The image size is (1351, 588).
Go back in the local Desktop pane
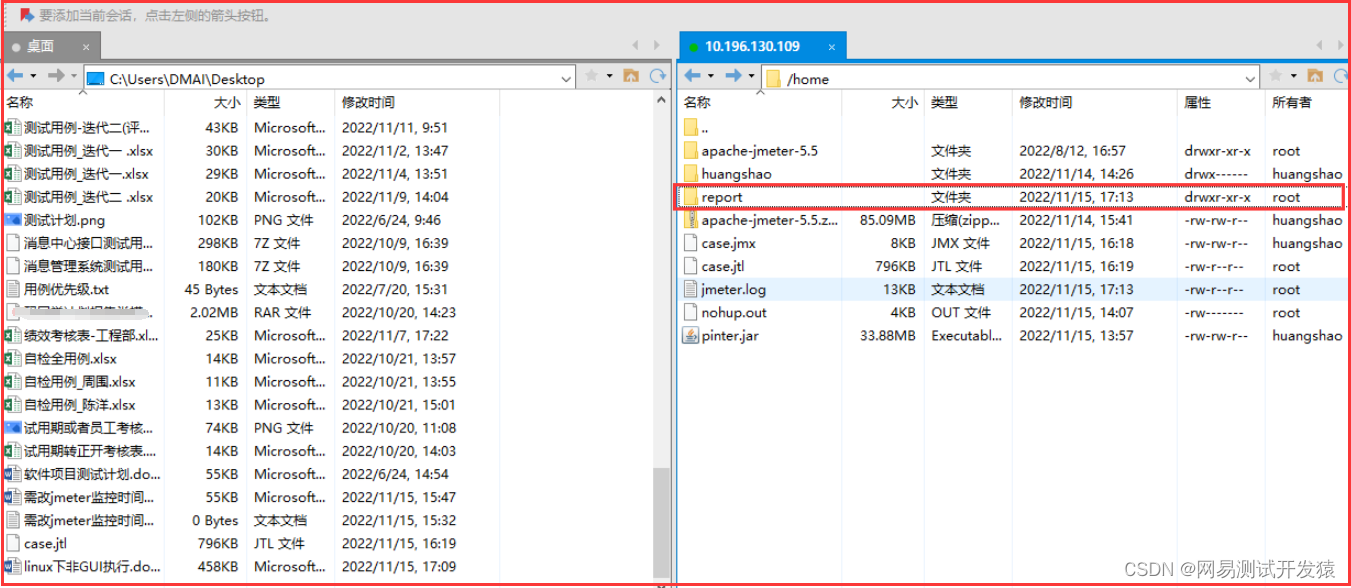tap(15, 76)
